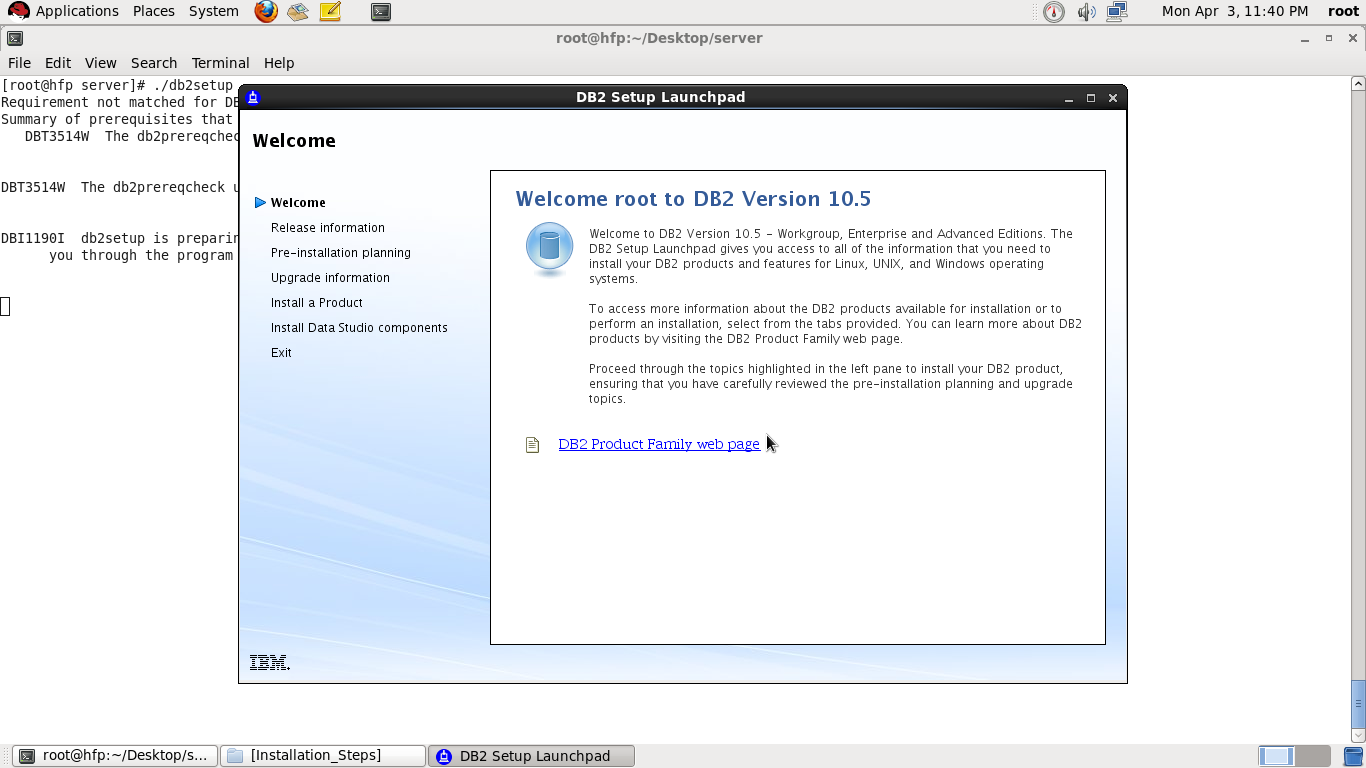Select Install a Product in the launchpad

click(316, 302)
